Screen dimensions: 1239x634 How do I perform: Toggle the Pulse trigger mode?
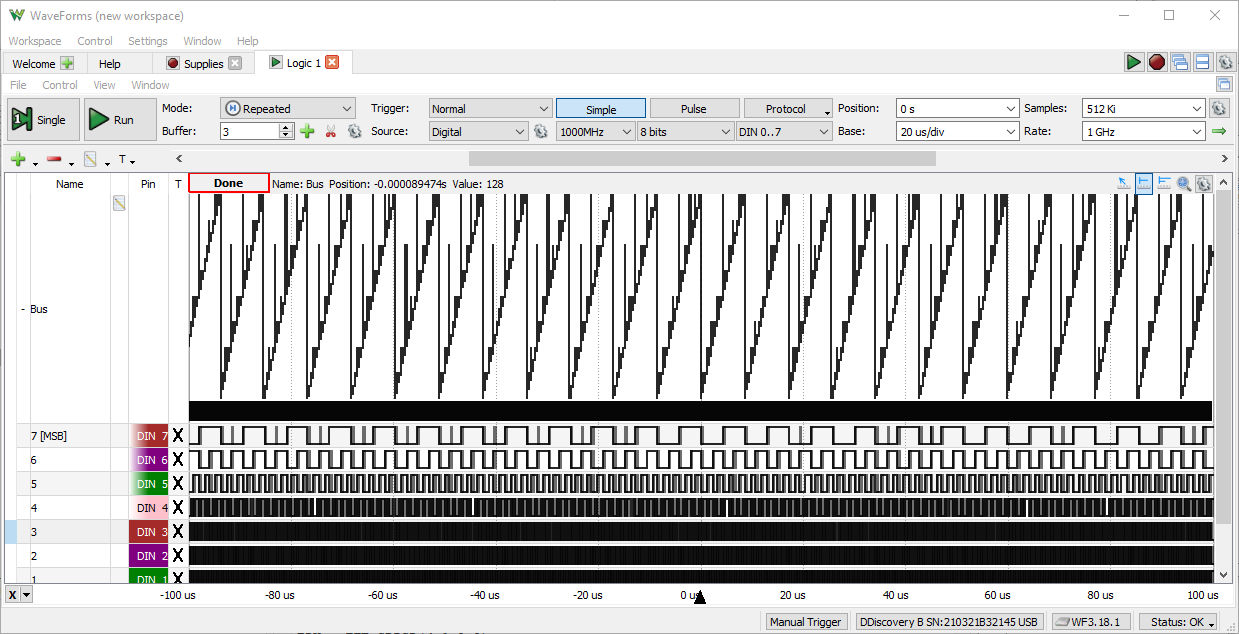pos(694,109)
